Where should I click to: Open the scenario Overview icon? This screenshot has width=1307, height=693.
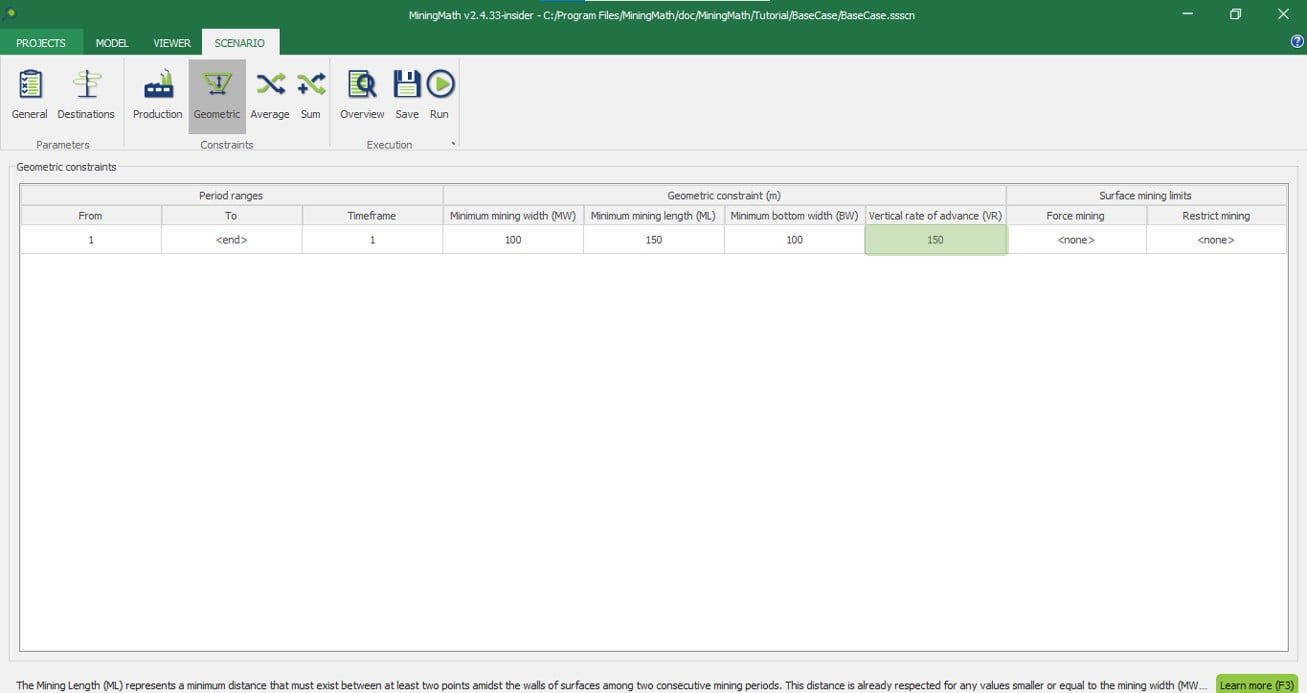click(x=362, y=95)
